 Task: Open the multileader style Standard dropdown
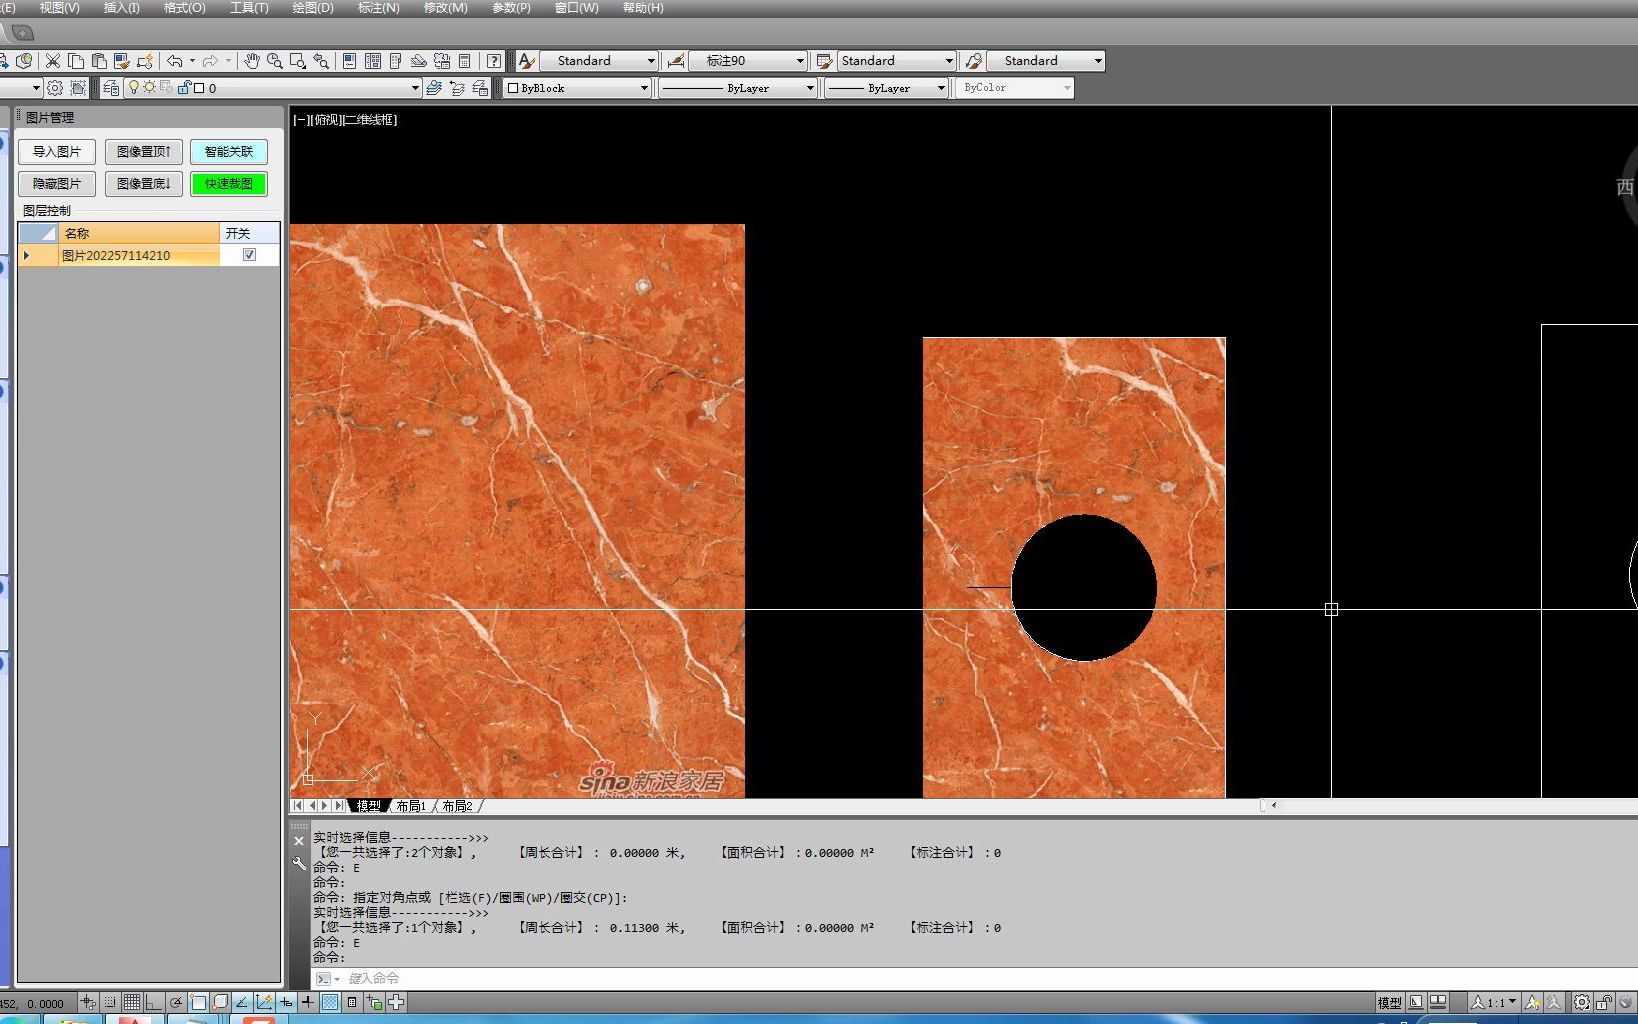[1046, 61]
